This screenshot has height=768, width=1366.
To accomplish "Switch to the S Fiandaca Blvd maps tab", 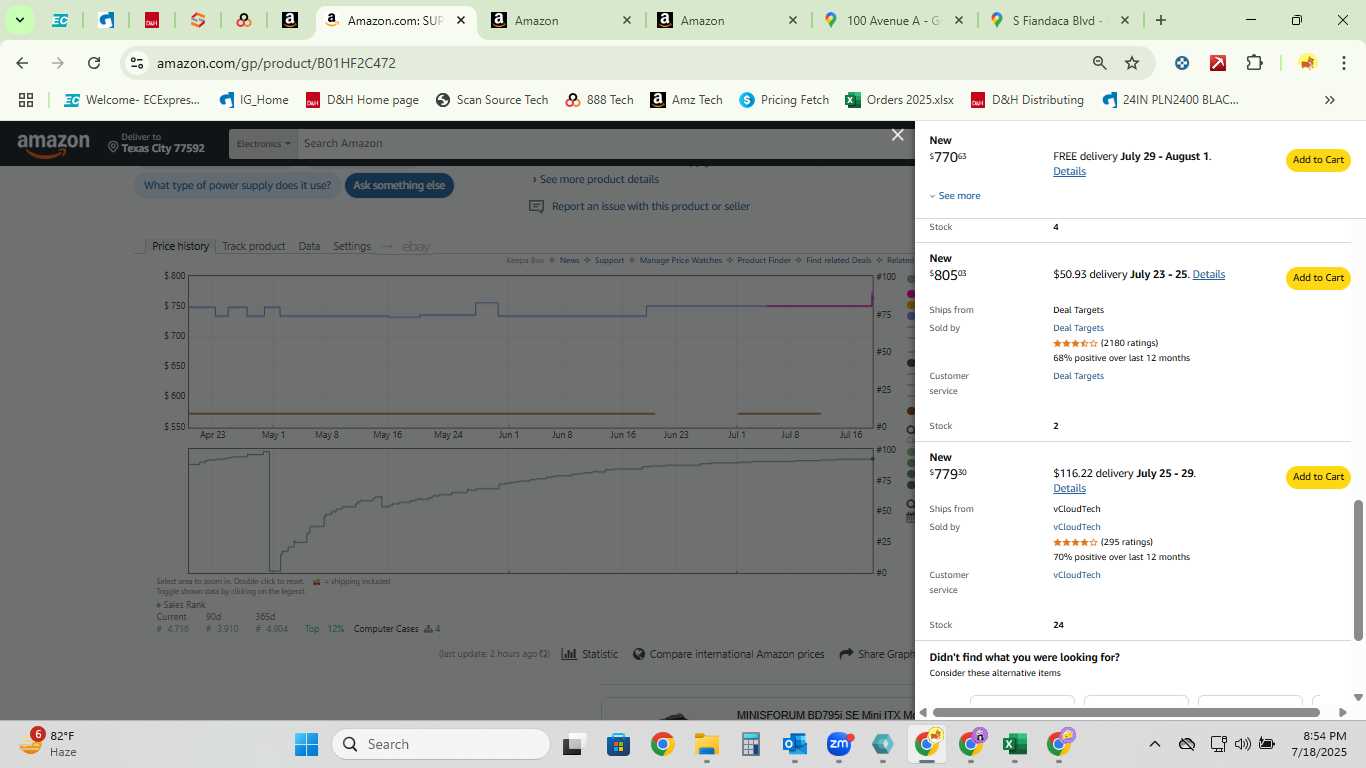I will [x=1058, y=20].
